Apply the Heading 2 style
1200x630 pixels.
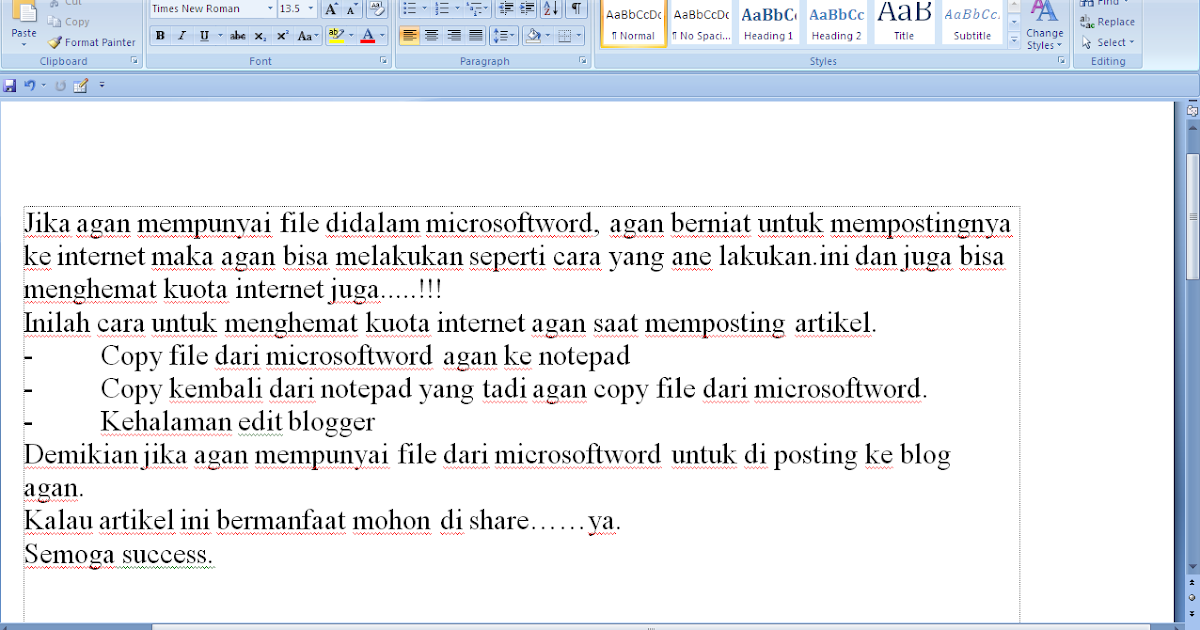pos(836,22)
